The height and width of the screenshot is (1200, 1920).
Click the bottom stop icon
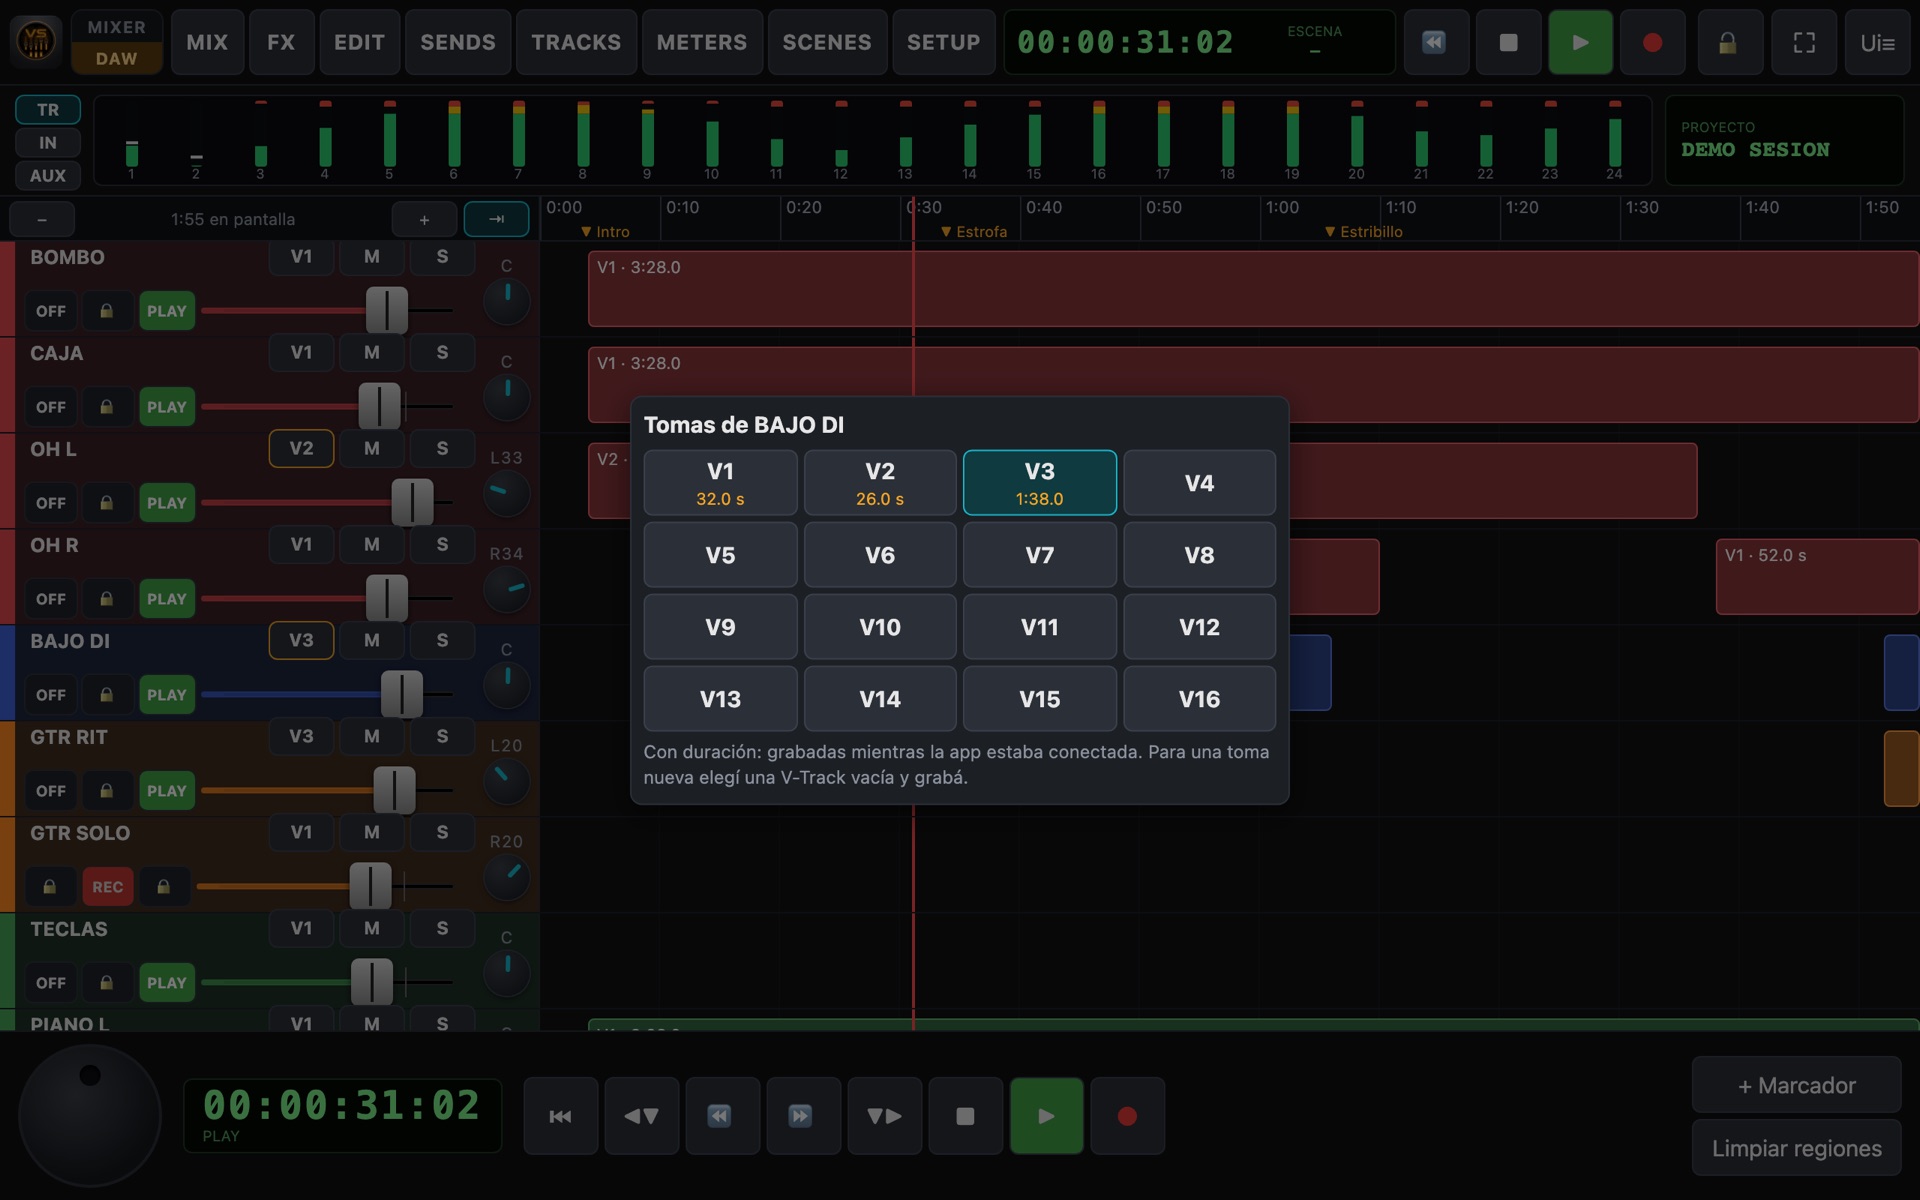(x=965, y=1116)
